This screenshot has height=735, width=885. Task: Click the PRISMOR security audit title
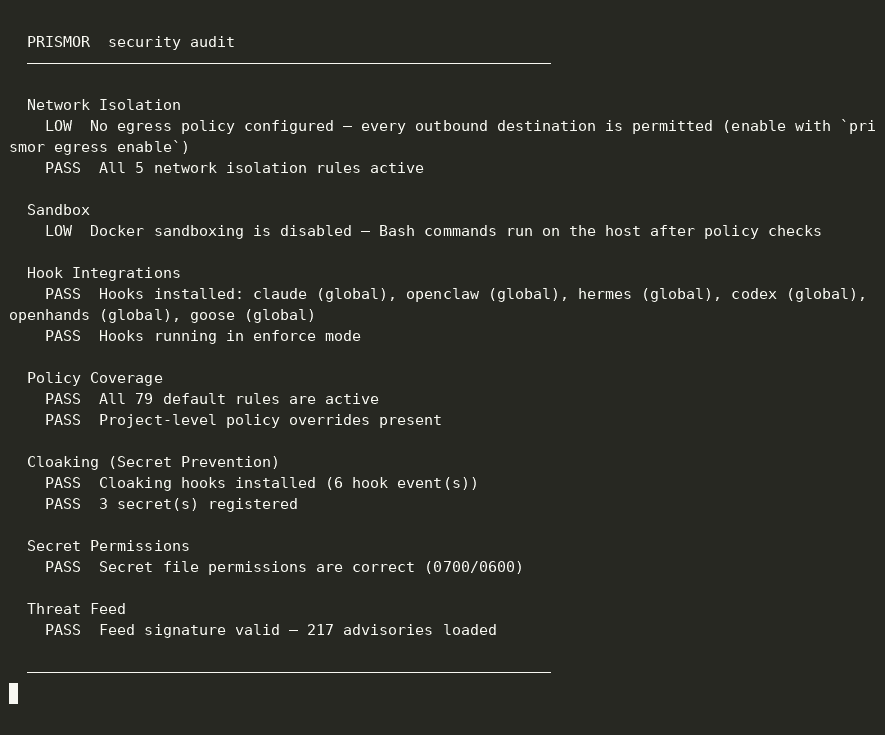tap(130, 42)
